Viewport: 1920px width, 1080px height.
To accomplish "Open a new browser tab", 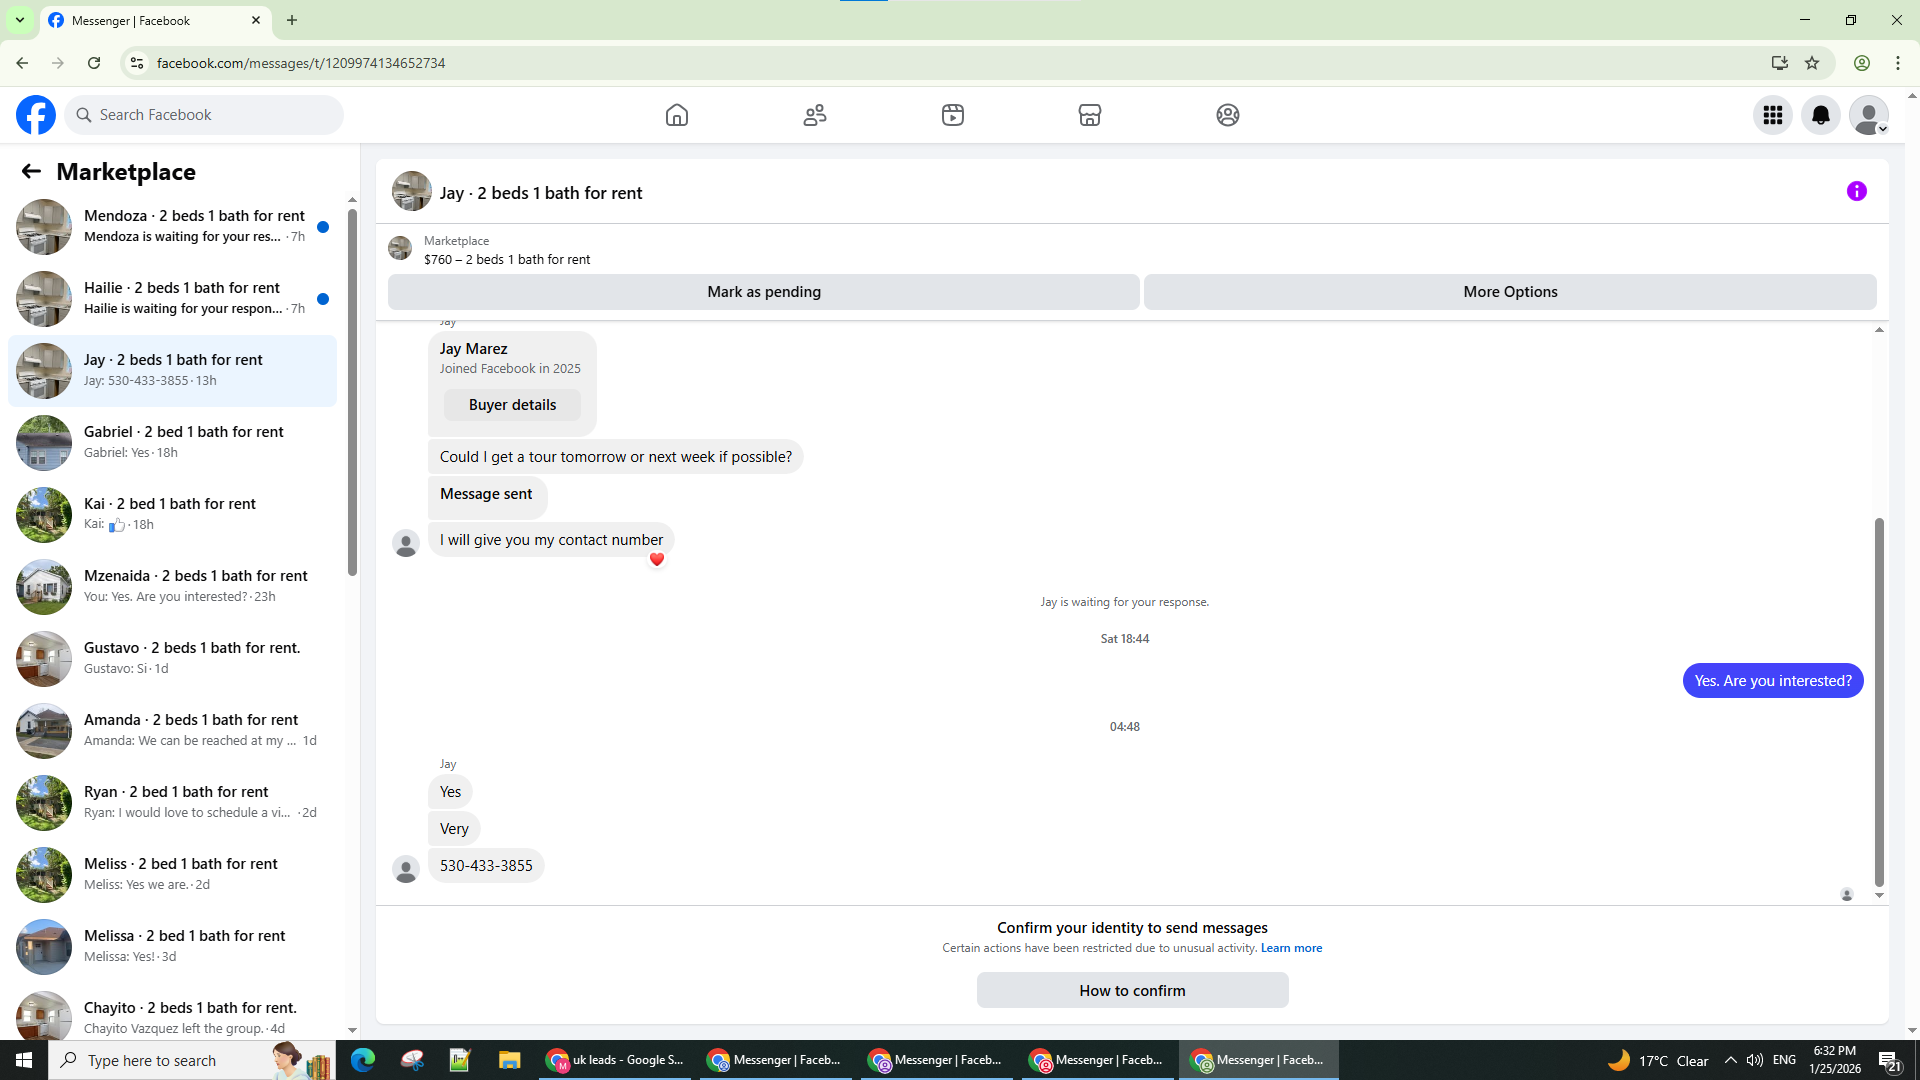I will (x=292, y=20).
